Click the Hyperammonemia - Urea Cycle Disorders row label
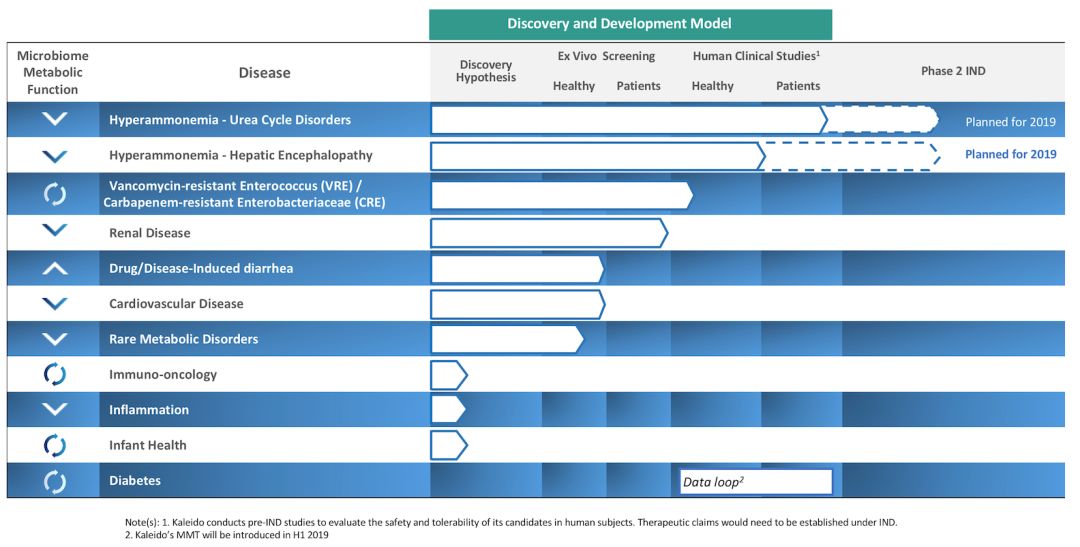Screen dimensions: 1080x547 (230, 120)
